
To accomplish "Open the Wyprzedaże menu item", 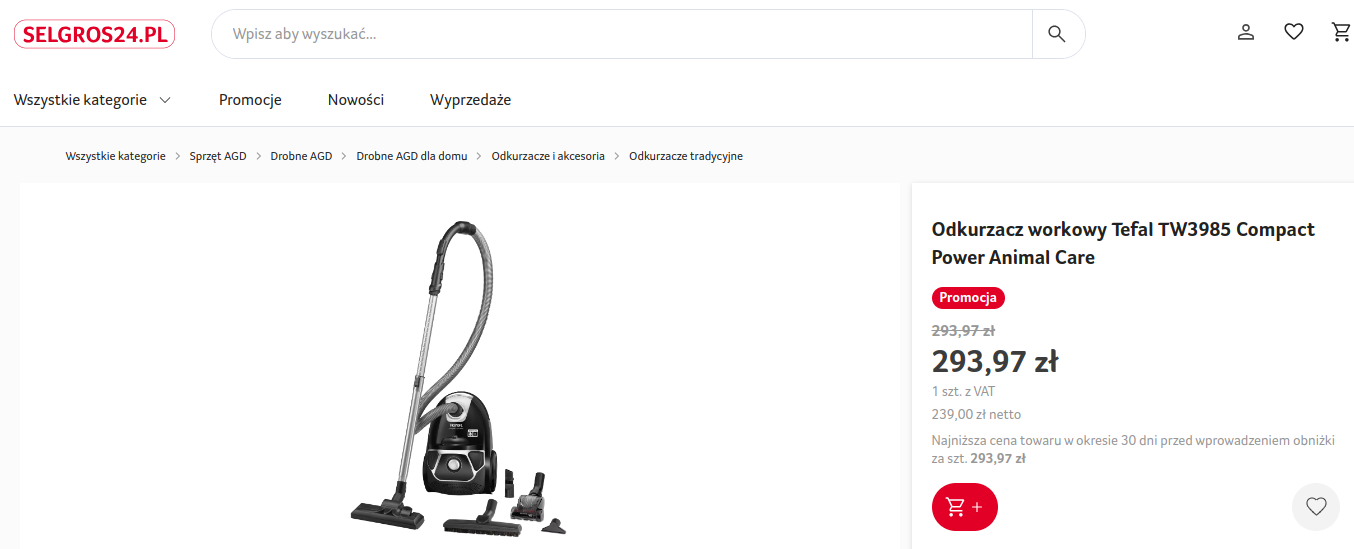I will click(471, 100).
